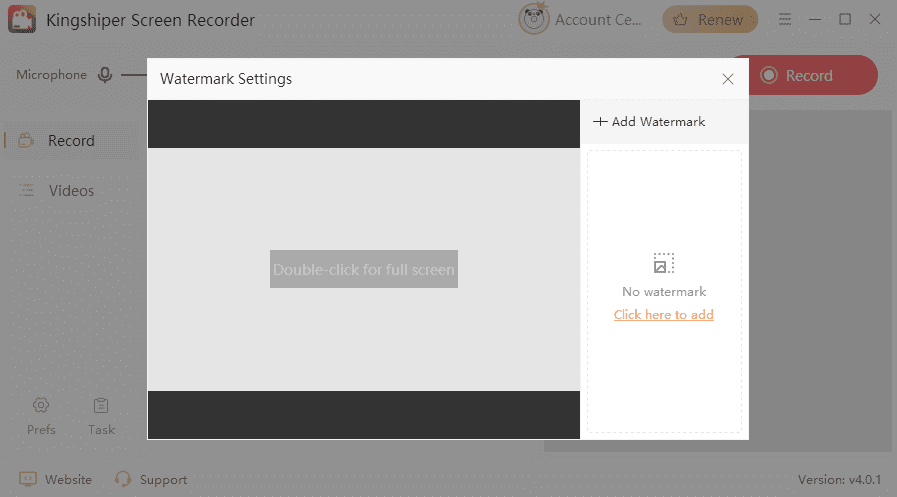The height and width of the screenshot is (497, 897).
Task: Start recording with the red Record button
Action: tap(812, 75)
